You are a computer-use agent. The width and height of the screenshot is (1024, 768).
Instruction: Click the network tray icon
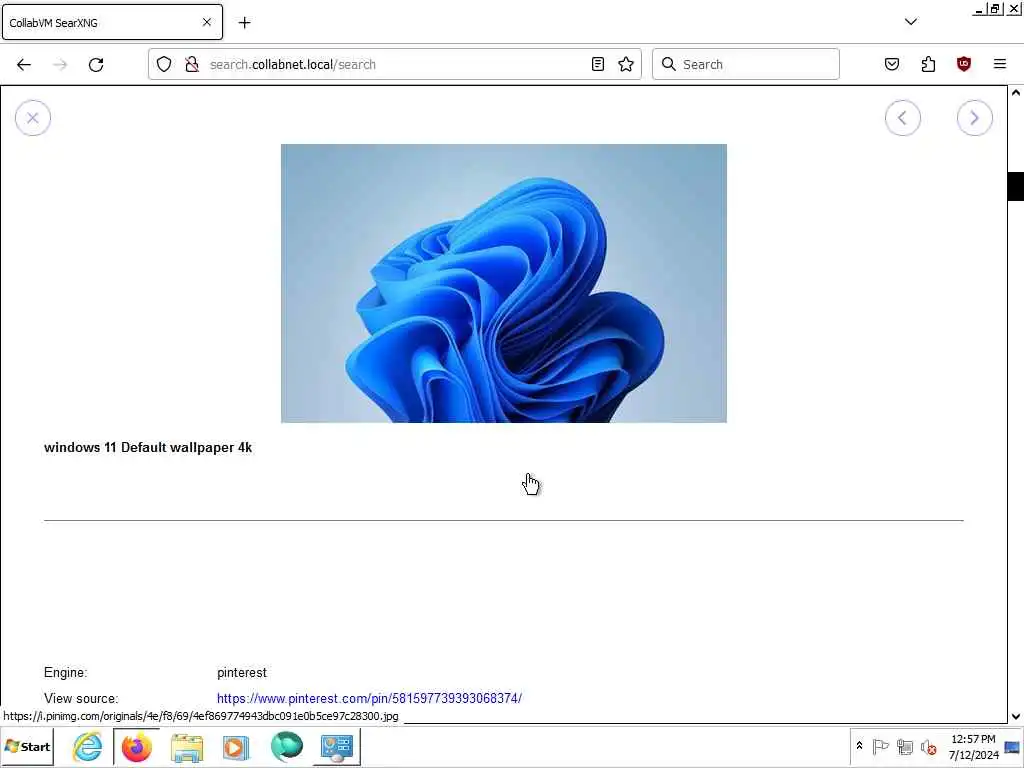tap(904, 746)
